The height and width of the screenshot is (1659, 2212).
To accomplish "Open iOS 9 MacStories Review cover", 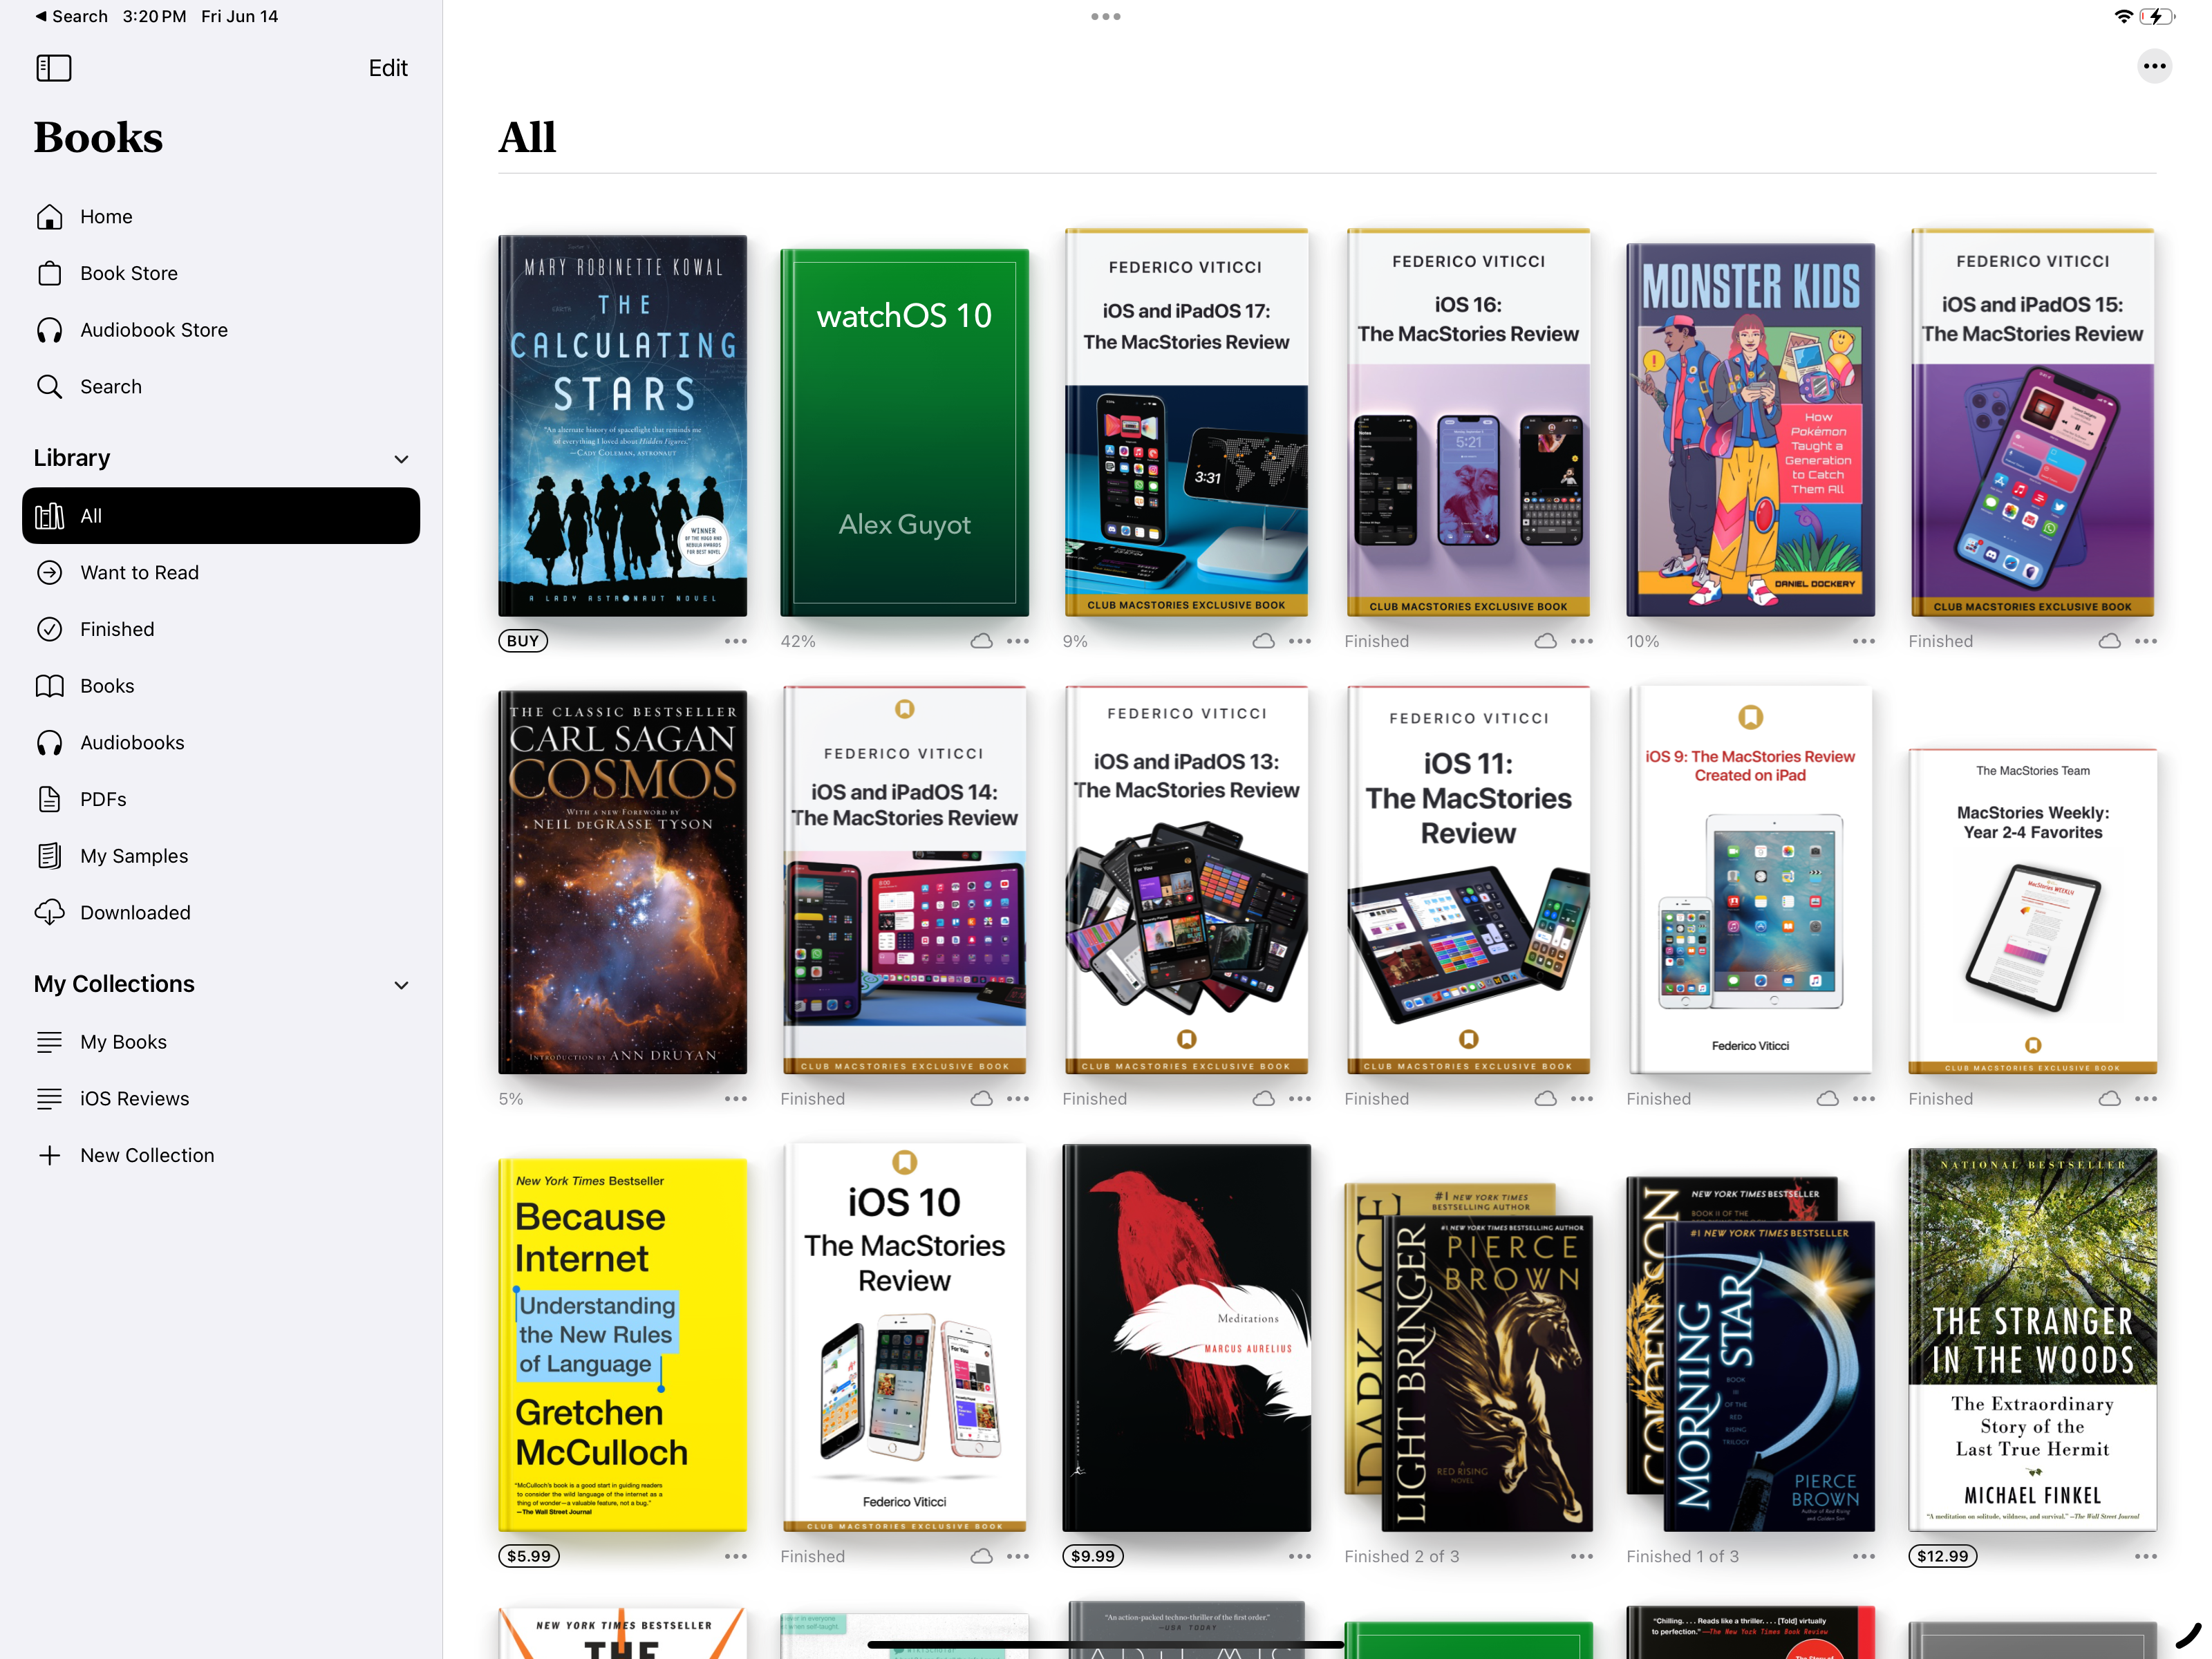I will point(1750,880).
